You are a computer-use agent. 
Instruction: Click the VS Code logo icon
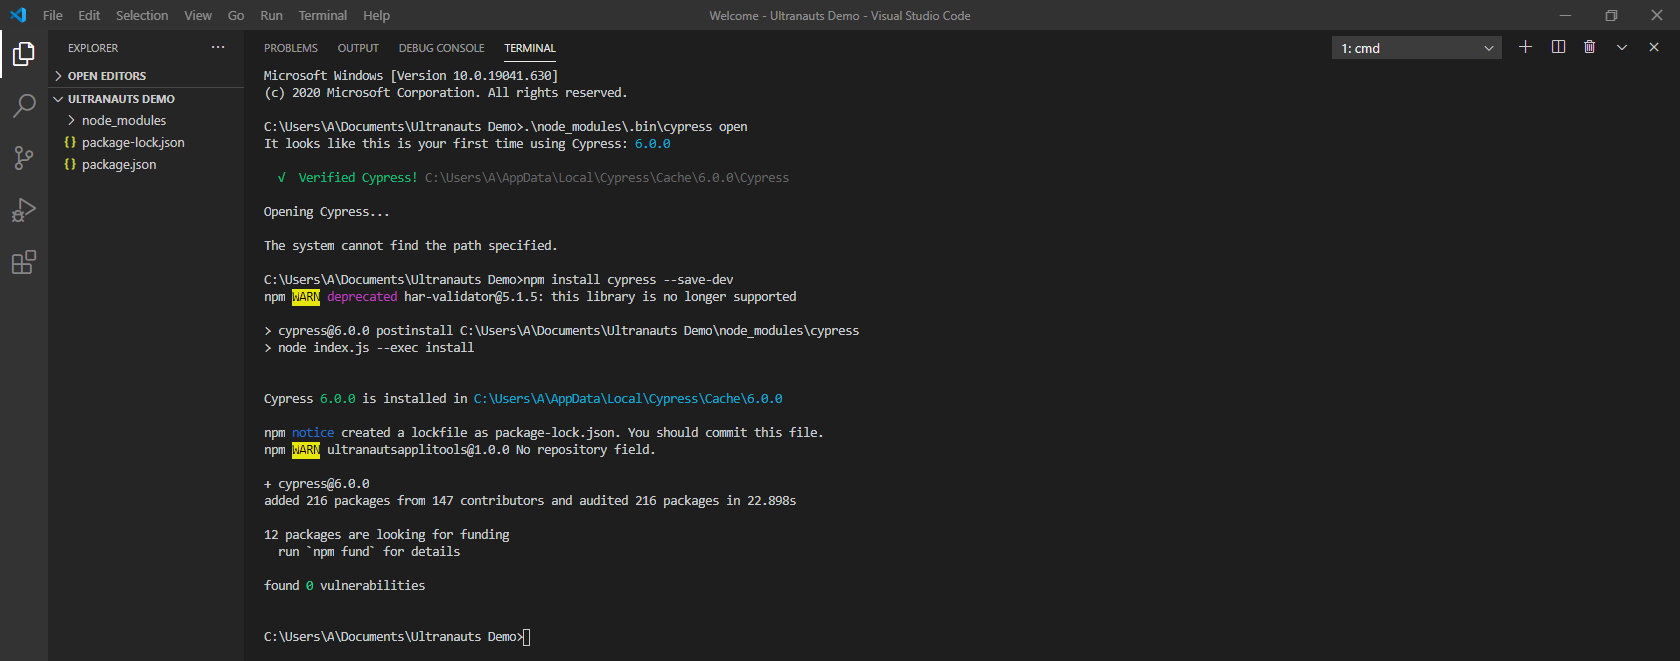18,15
